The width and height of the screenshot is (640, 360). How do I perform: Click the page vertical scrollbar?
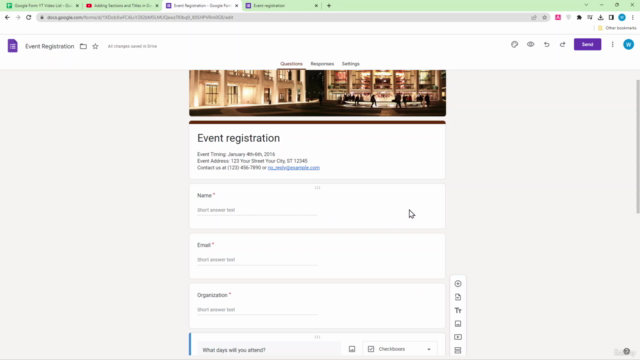tap(638, 146)
